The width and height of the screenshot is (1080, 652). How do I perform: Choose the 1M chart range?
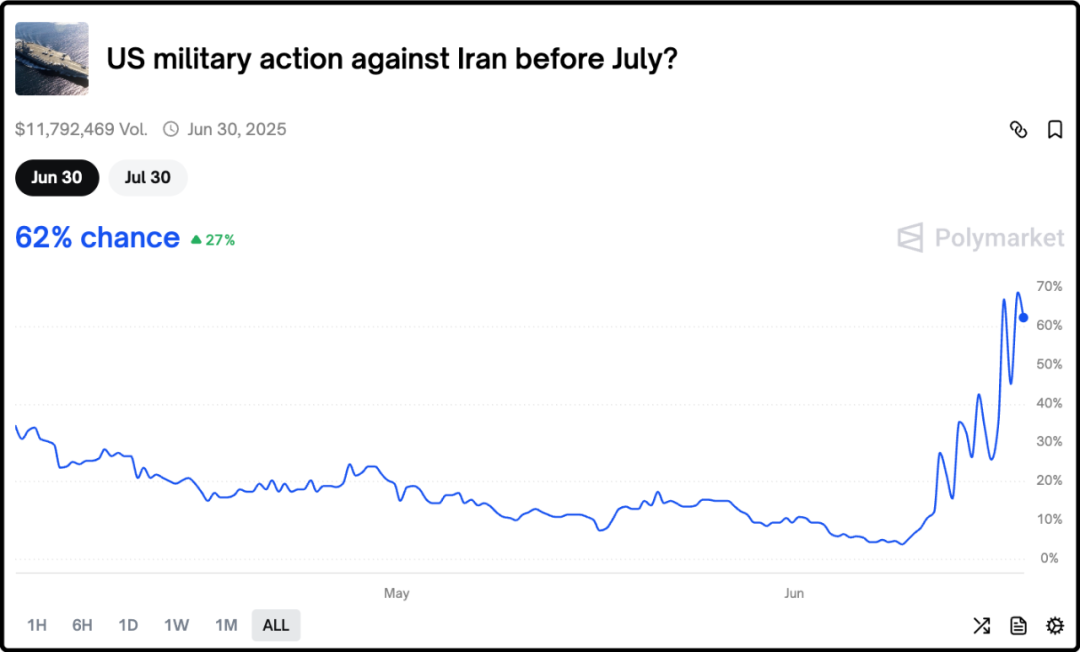click(226, 625)
